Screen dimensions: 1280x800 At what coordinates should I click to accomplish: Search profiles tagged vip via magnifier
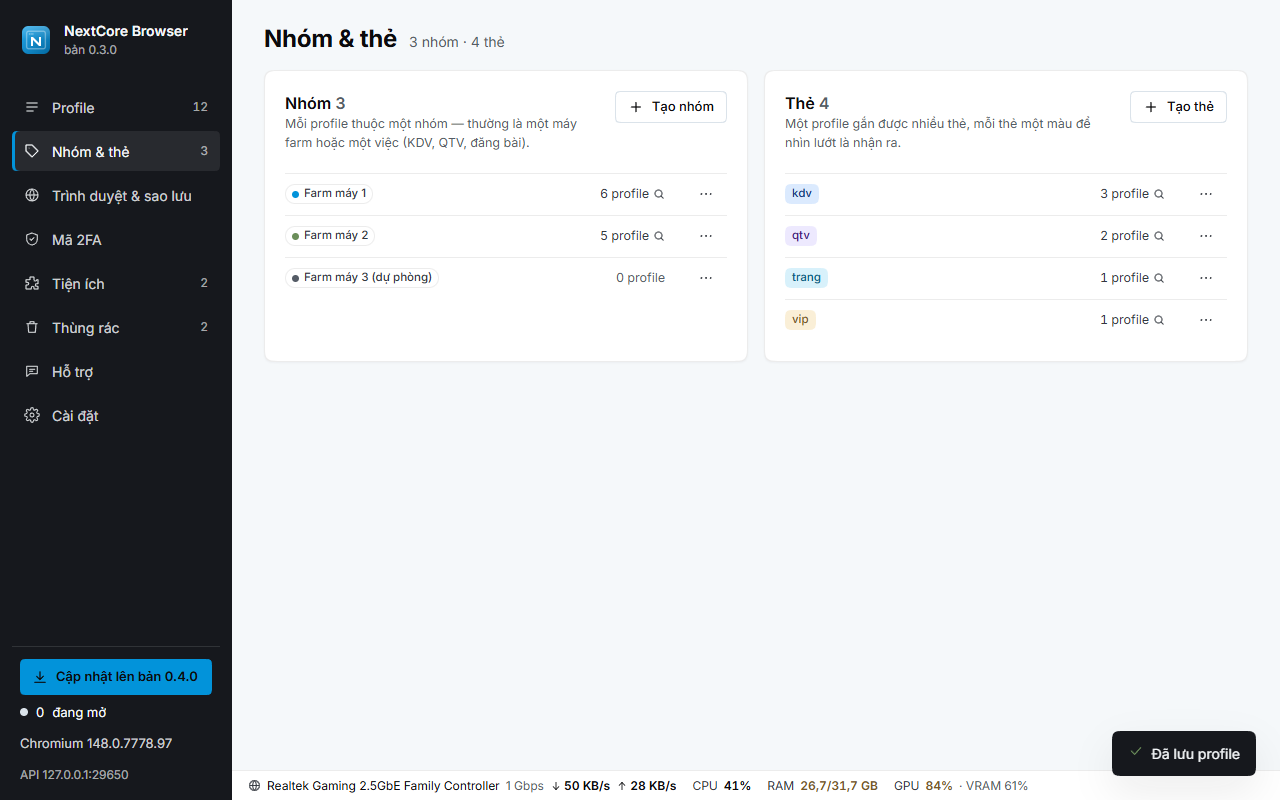click(x=1159, y=320)
